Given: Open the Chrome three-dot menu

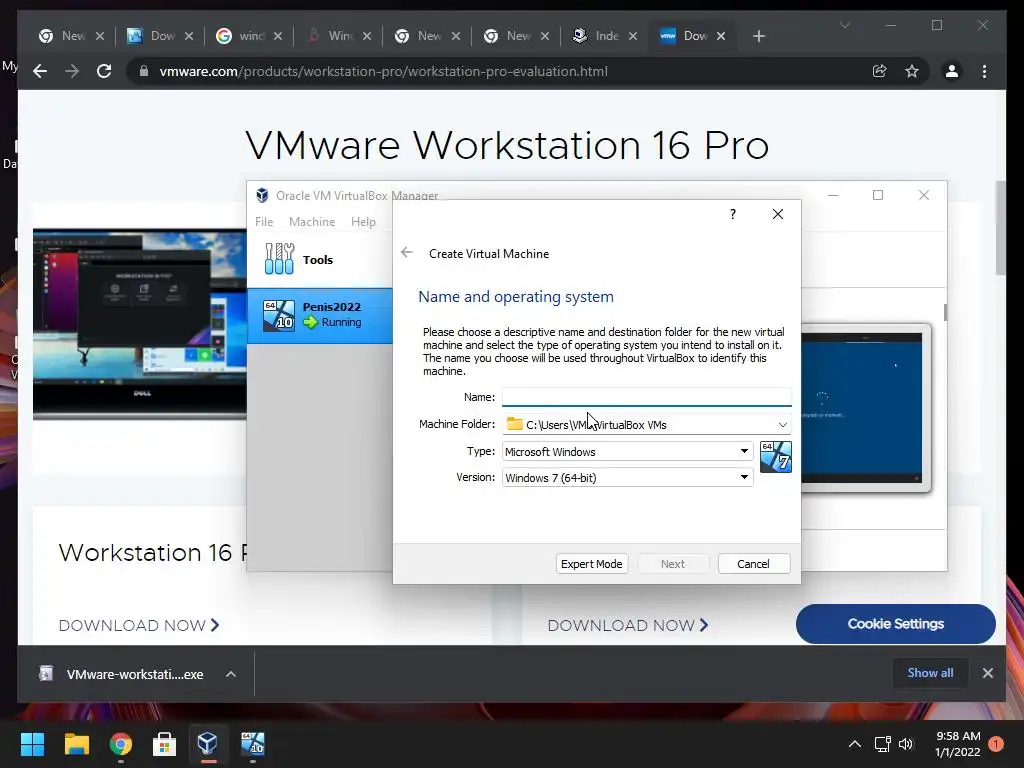Looking at the screenshot, I should (984, 71).
